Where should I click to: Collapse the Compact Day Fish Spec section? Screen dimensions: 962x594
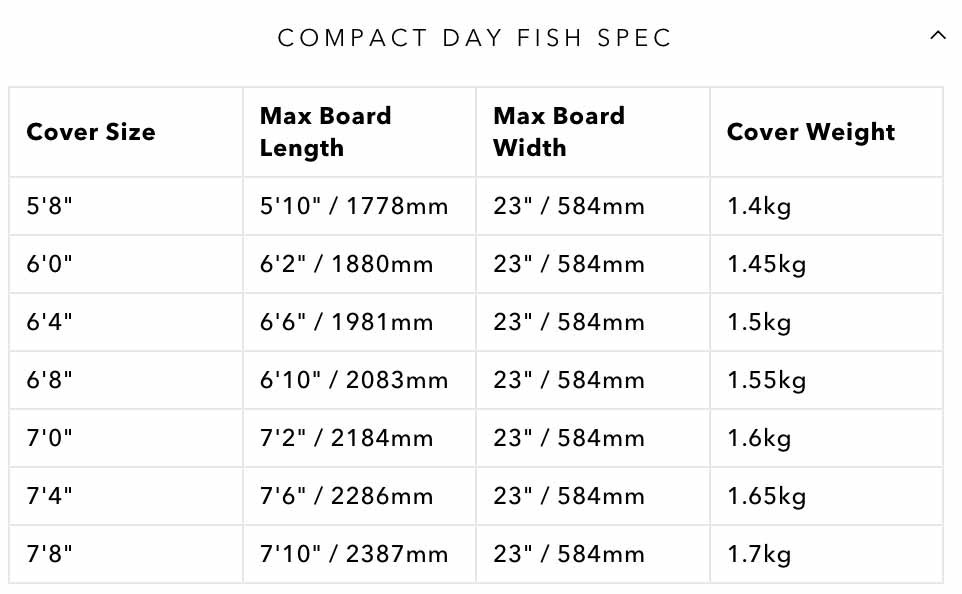(x=937, y=36)
